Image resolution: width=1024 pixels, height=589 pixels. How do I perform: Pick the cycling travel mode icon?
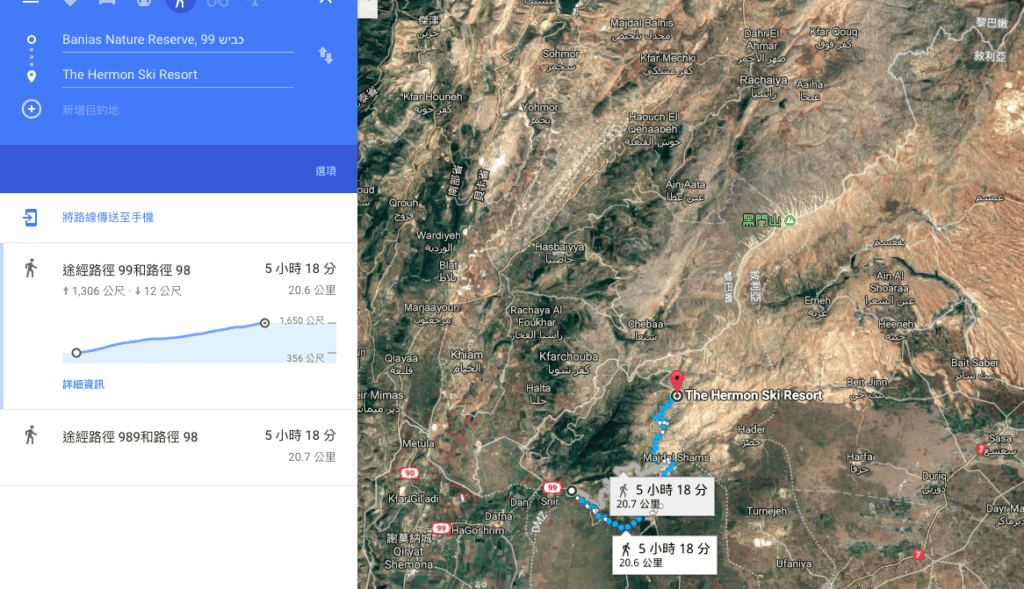217,3
